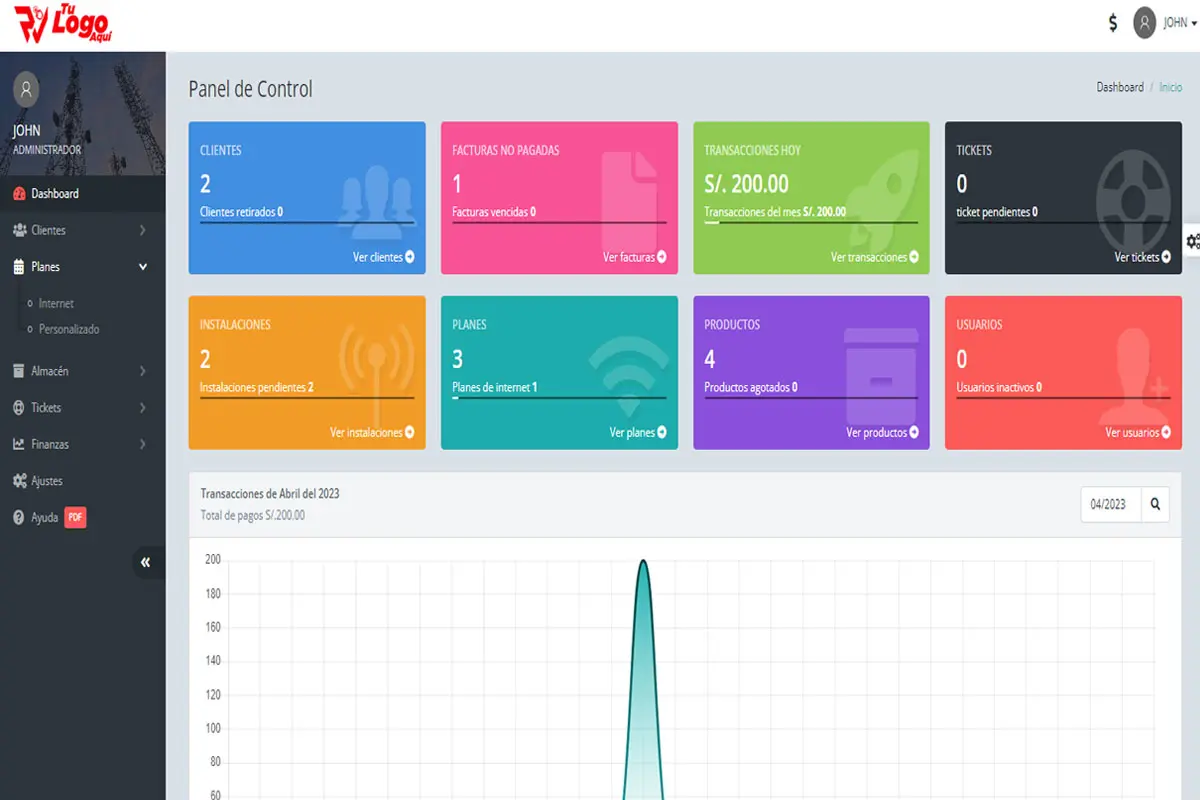
Task: Click the Dashboard gauge icon in sidebar
Action: [x=19, y=194]
